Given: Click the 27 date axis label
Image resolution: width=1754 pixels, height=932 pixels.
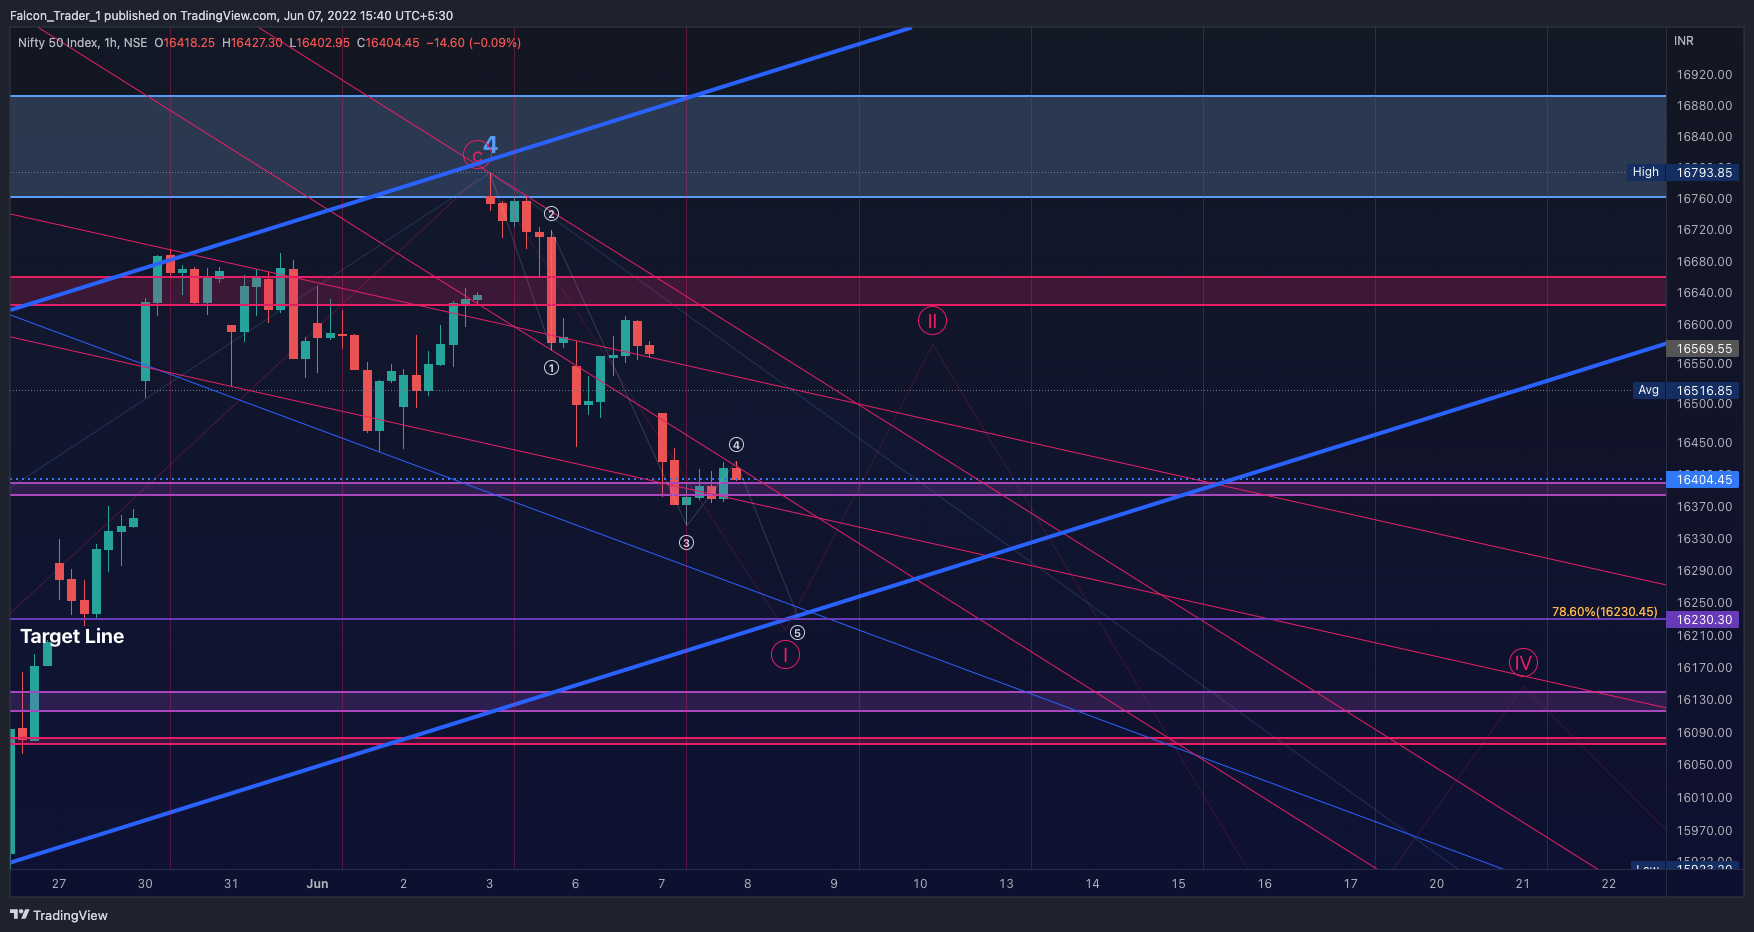Looking at the screenshot, I should coord(59,884).
